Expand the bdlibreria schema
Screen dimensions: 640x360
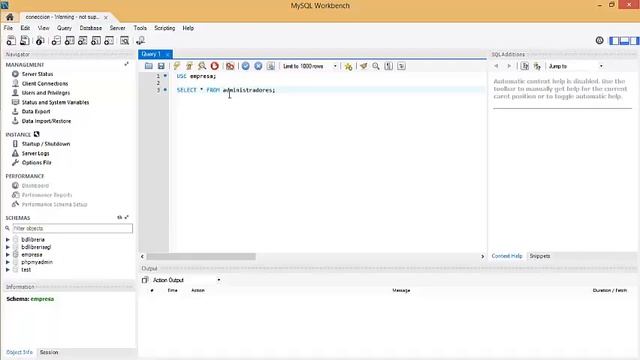8,240
